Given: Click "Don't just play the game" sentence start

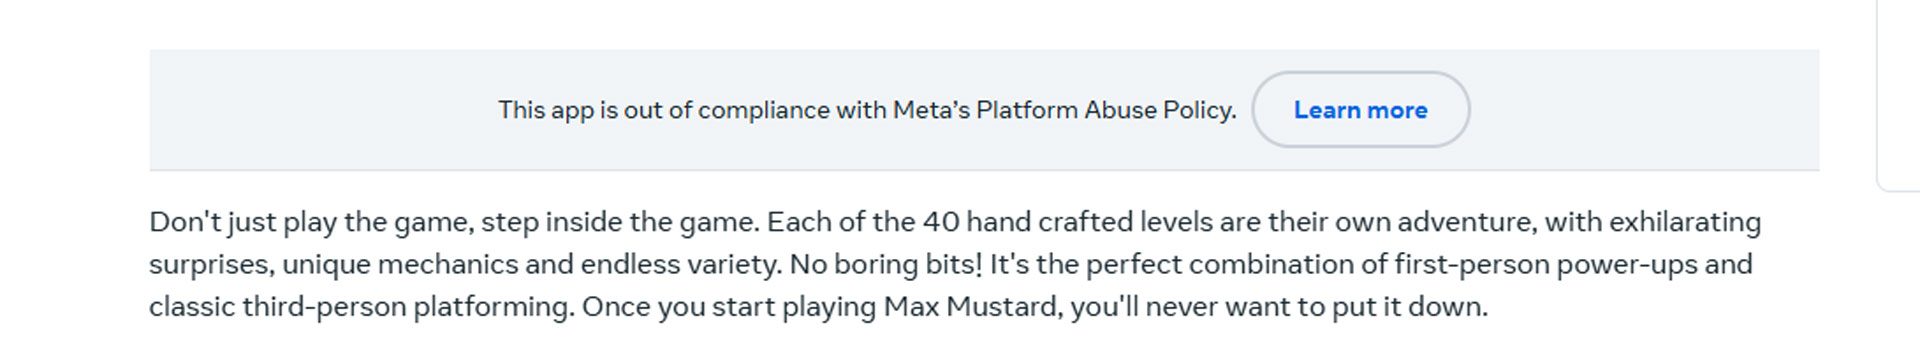Looking at the screenshot, I should [x=310, y=222].
